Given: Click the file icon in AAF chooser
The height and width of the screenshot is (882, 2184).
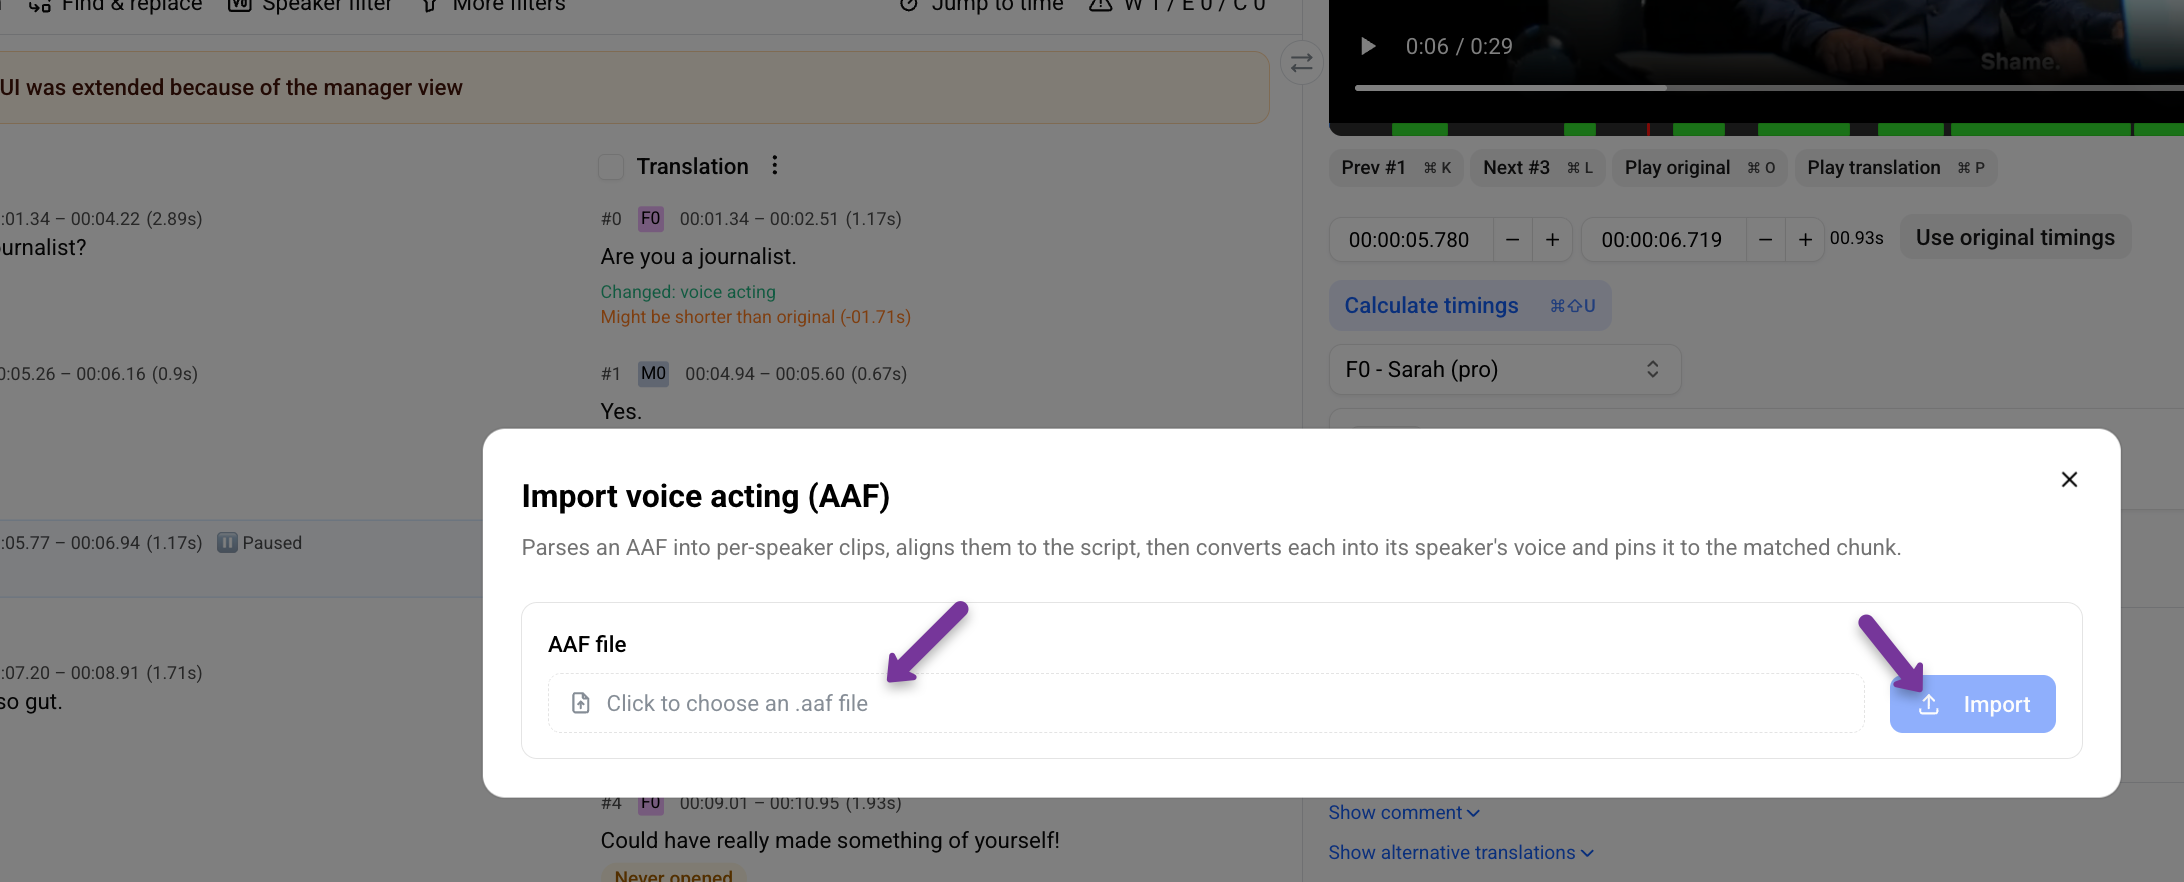Looking at the screenshot, I should pos(580,703).
